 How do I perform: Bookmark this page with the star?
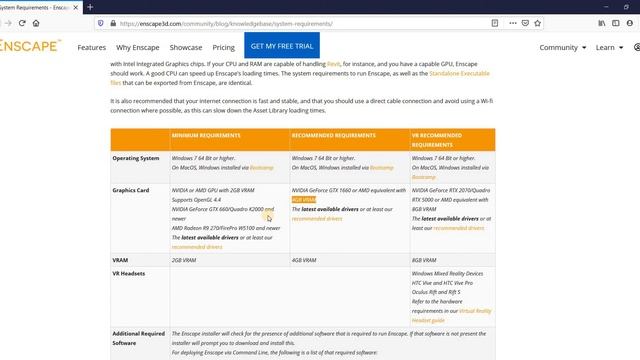(538, 23)
